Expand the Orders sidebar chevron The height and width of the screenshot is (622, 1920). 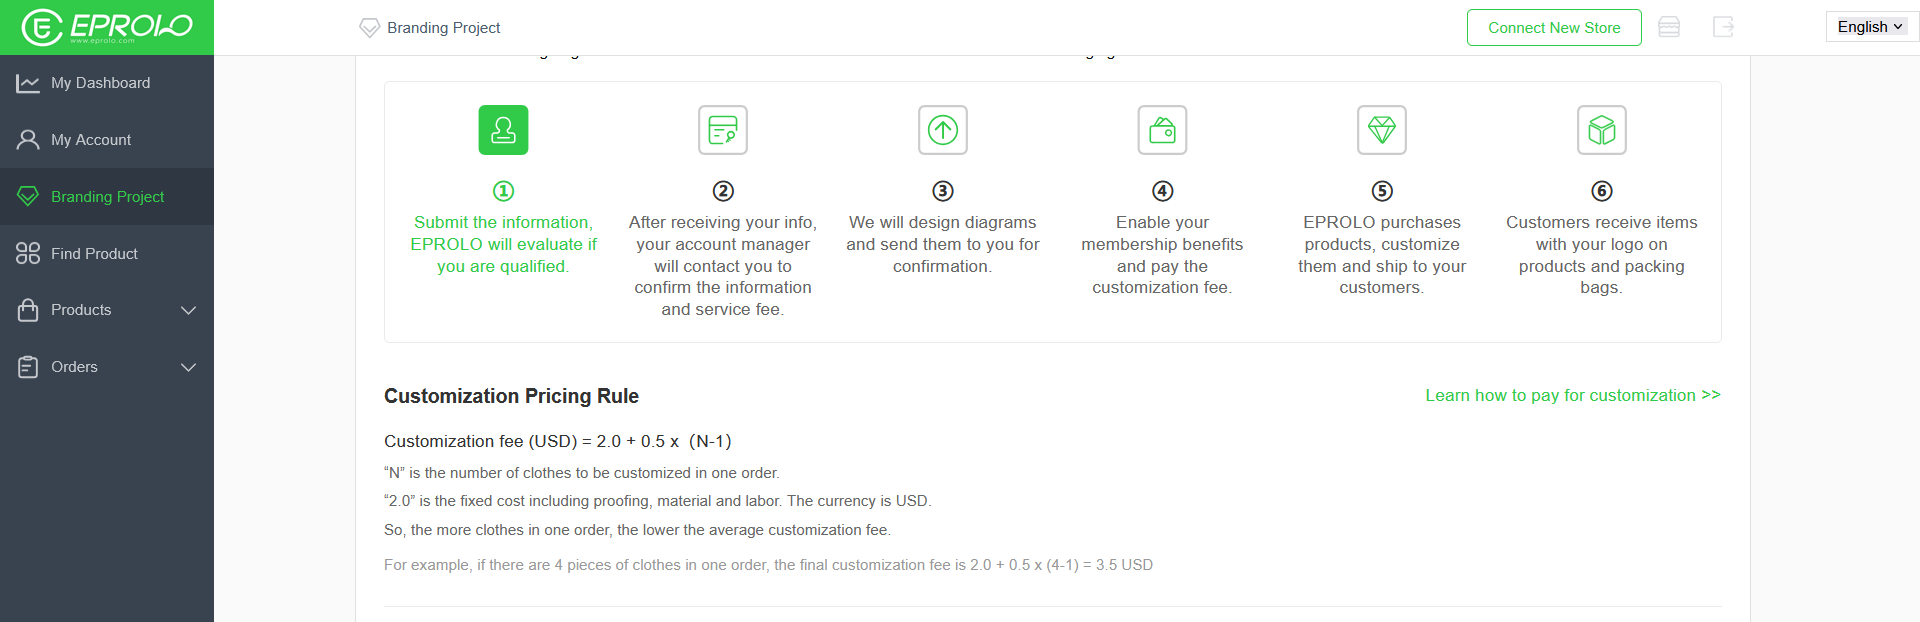pyautogui.click(x=188, y=367)
